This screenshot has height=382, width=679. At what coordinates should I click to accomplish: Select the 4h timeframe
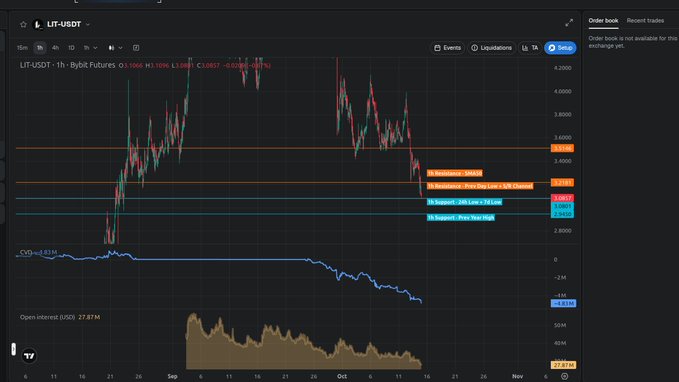click(55, 48)
